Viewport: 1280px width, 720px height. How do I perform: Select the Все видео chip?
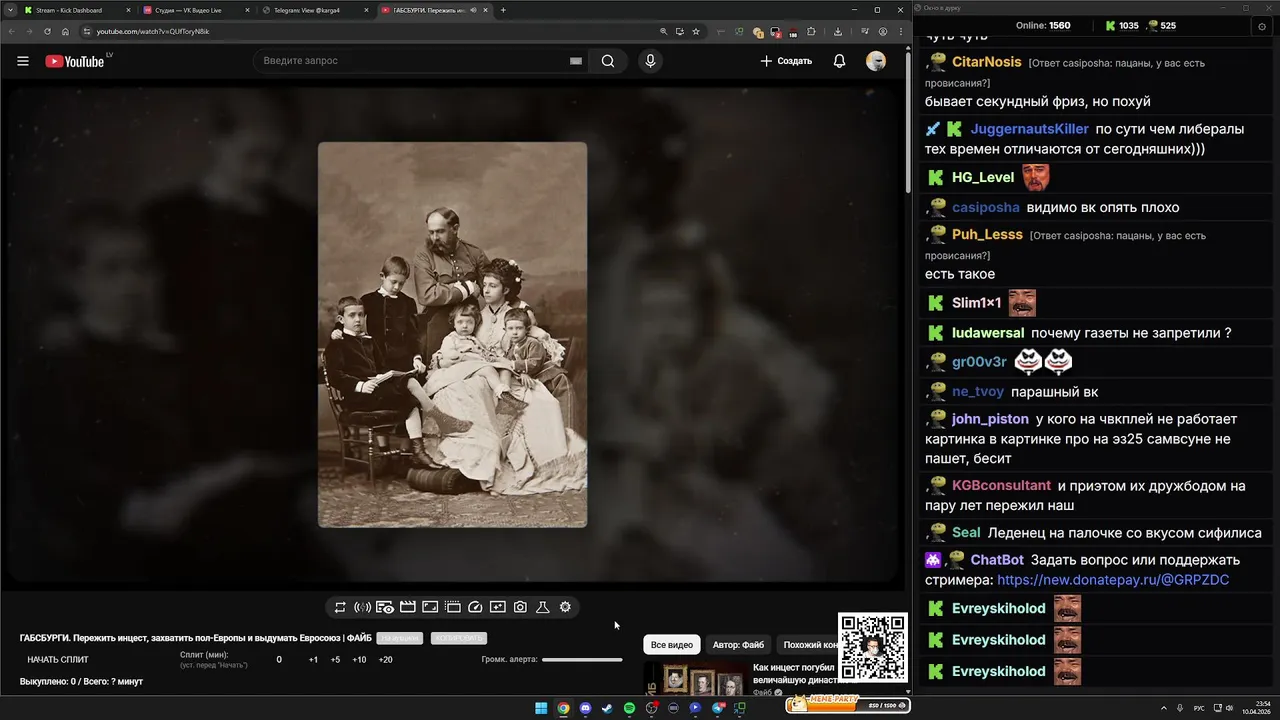pos(671,645)
